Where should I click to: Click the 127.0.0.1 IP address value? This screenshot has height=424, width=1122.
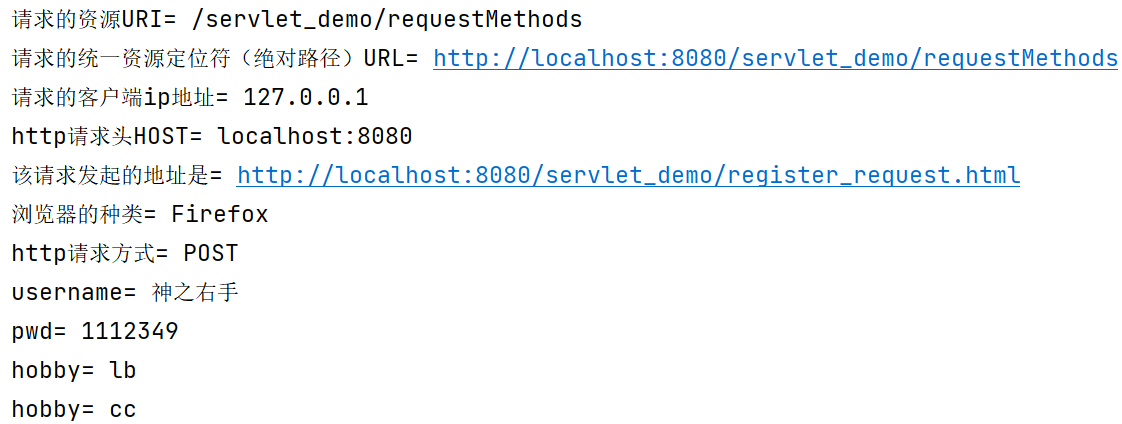tap(306, 97)
